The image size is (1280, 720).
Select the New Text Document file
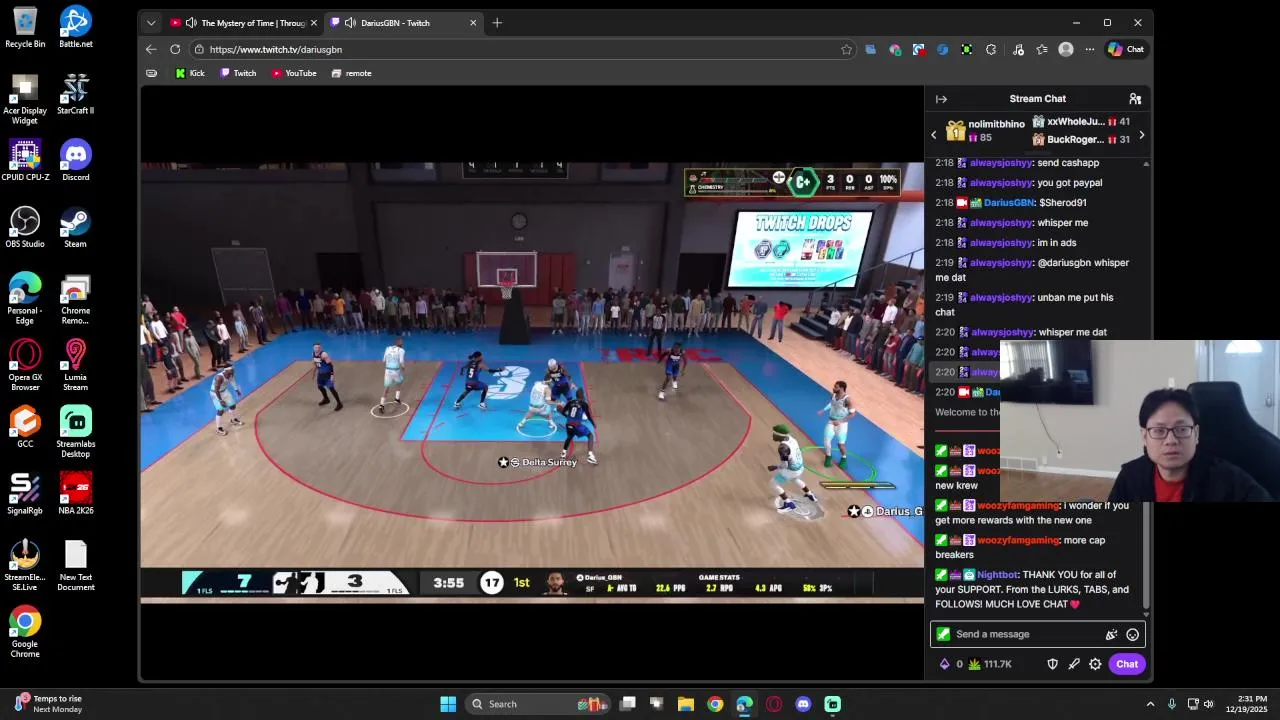[x=75, y=566]
